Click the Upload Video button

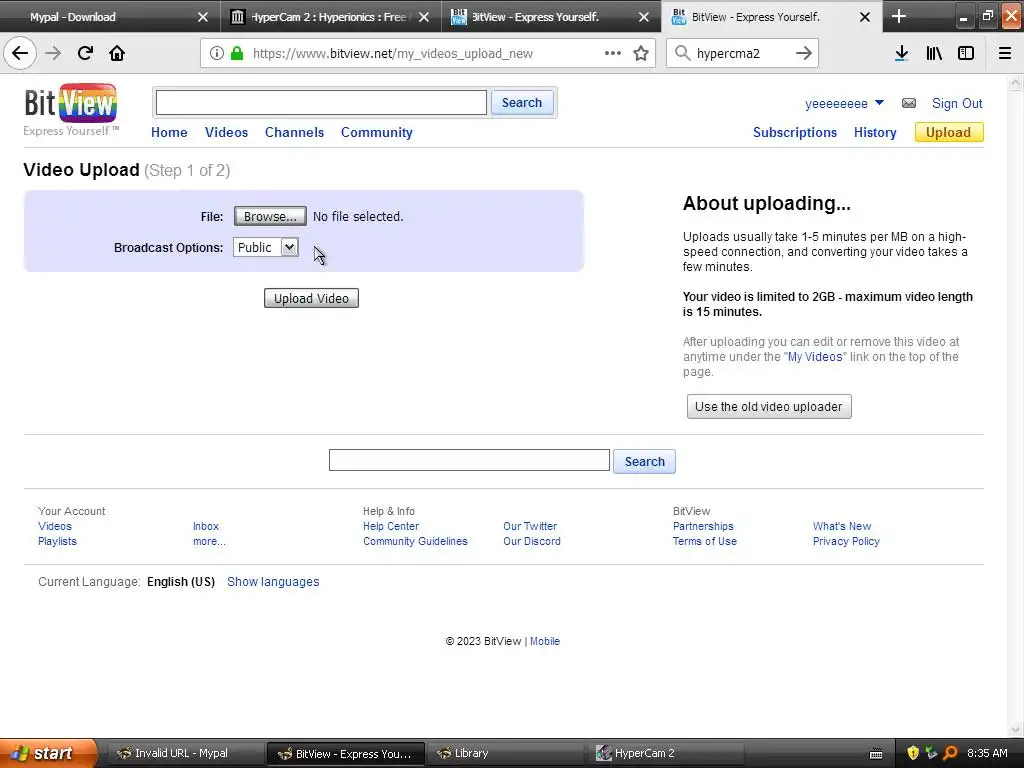tap(312, 298)
